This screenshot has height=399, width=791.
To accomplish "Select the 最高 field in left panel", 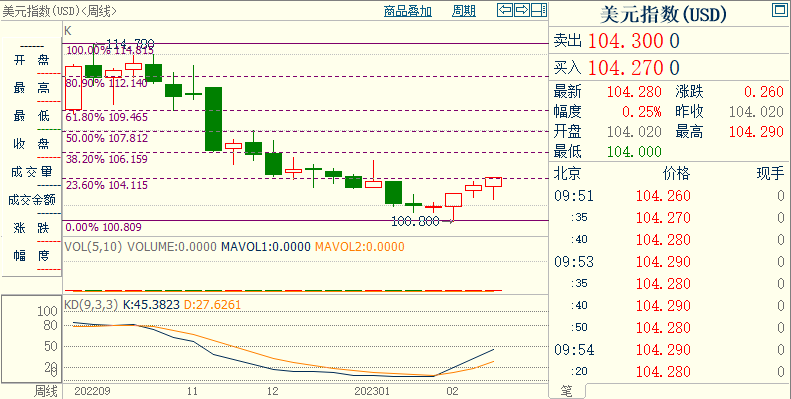I will click(x=31, y=88).
